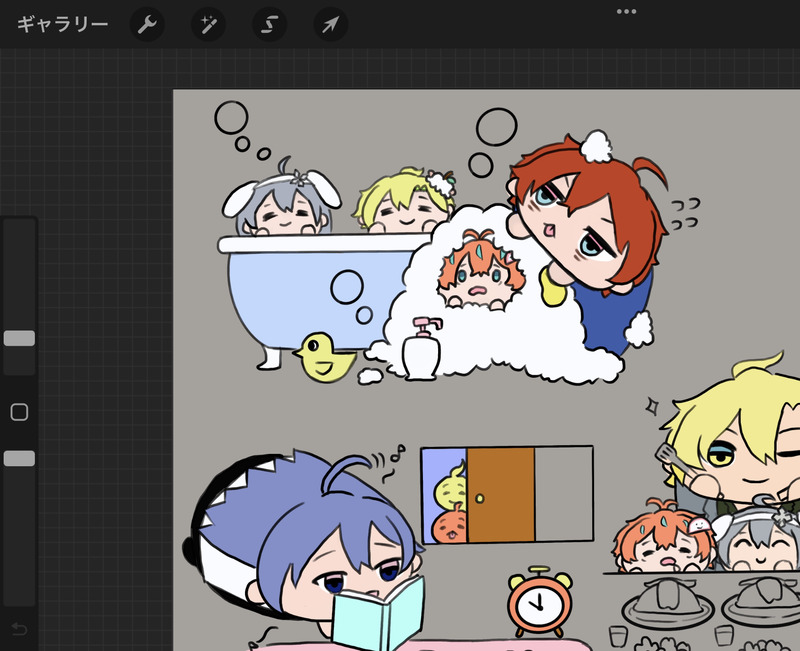Screen dimensions: 800x651
Task: Open the ギャラリー gallery
Action: 62,24
